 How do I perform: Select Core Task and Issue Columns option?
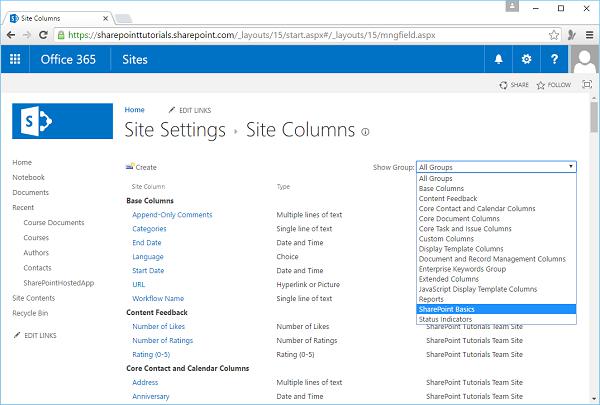[496, 229]
